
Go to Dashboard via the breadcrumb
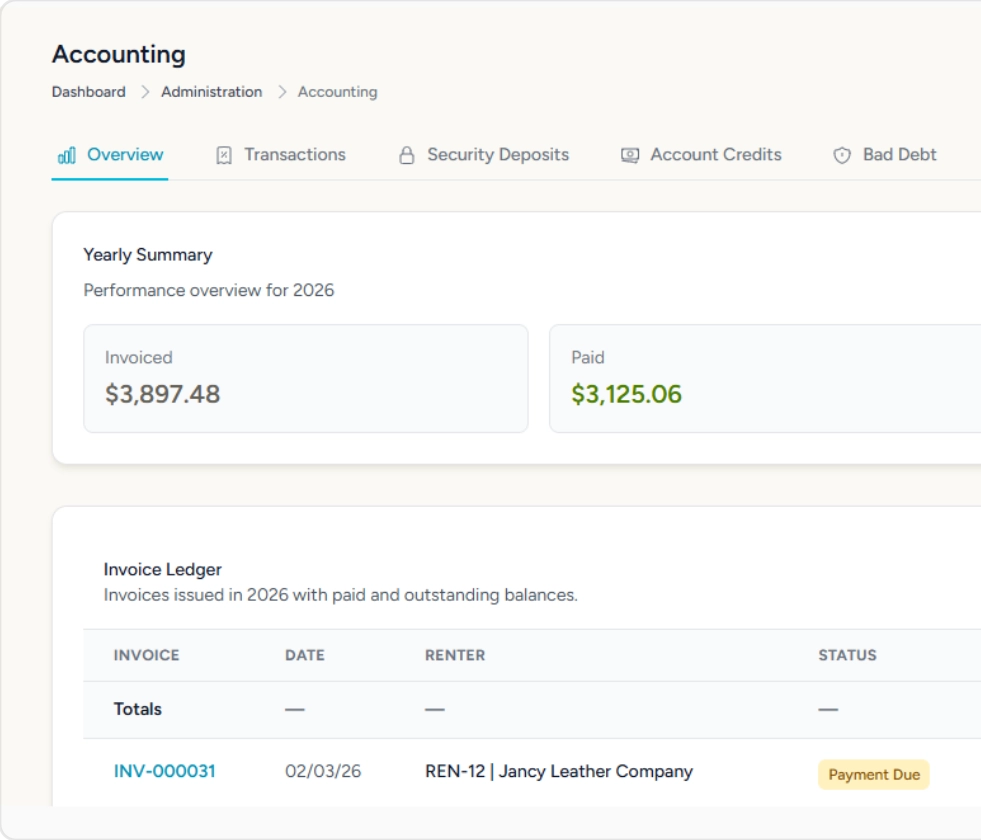(89, 92)
